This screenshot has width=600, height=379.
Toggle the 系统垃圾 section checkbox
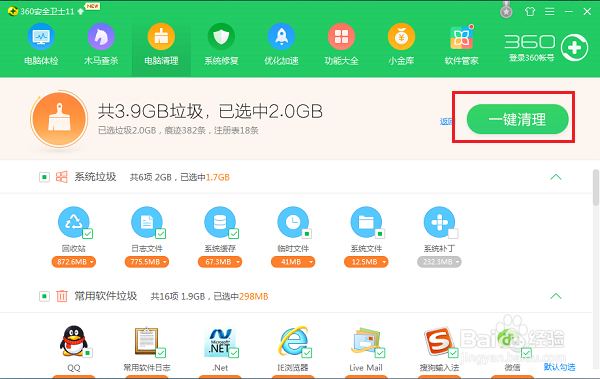(x=44, y=177)
